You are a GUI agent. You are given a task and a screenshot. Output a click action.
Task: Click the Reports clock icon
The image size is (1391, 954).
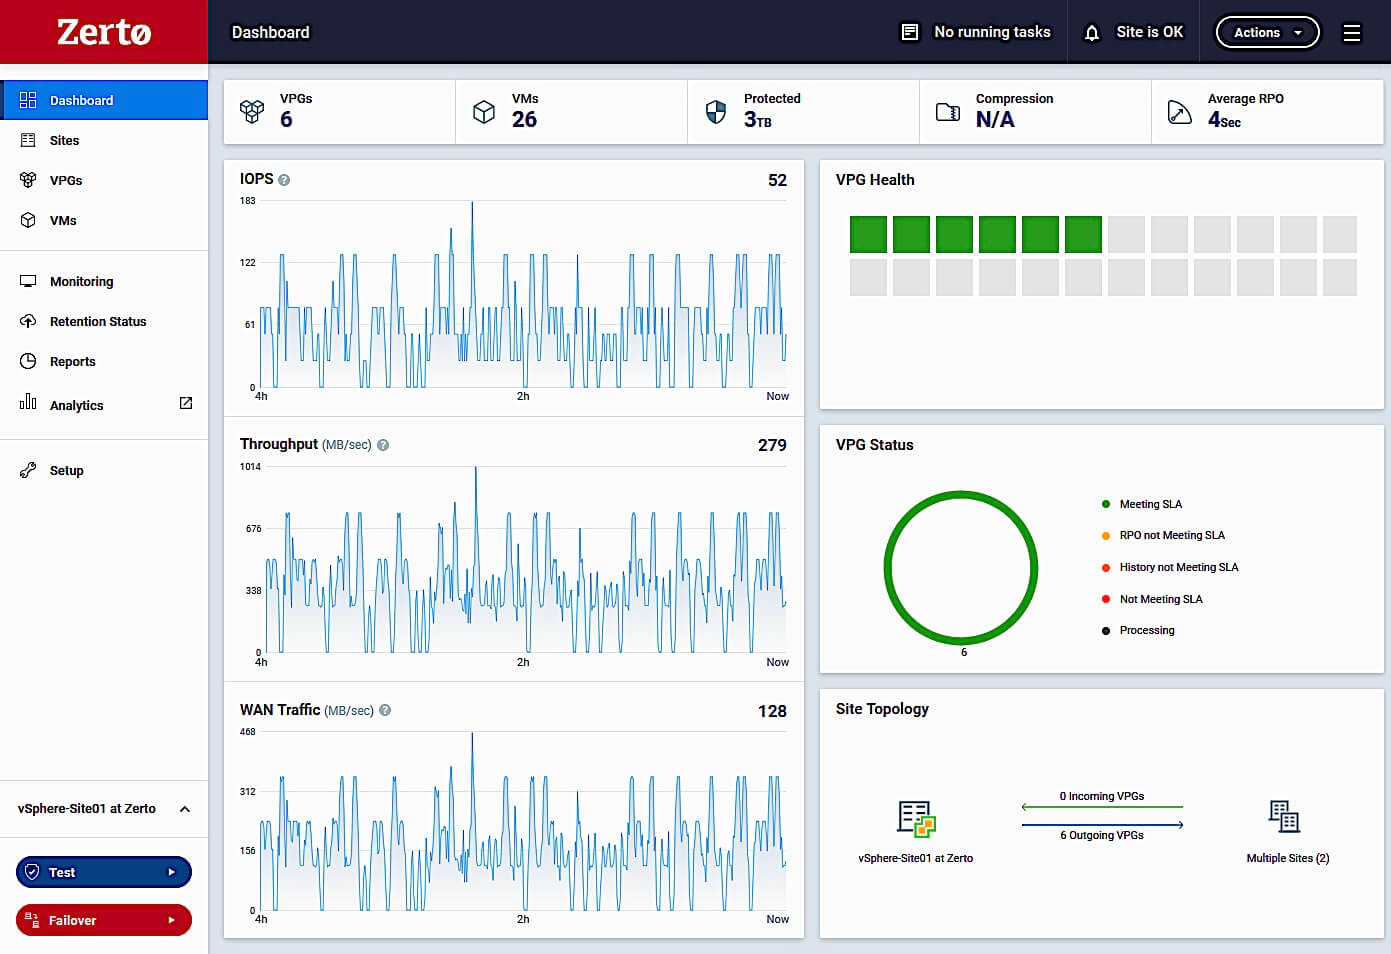[x=28, y=361]
